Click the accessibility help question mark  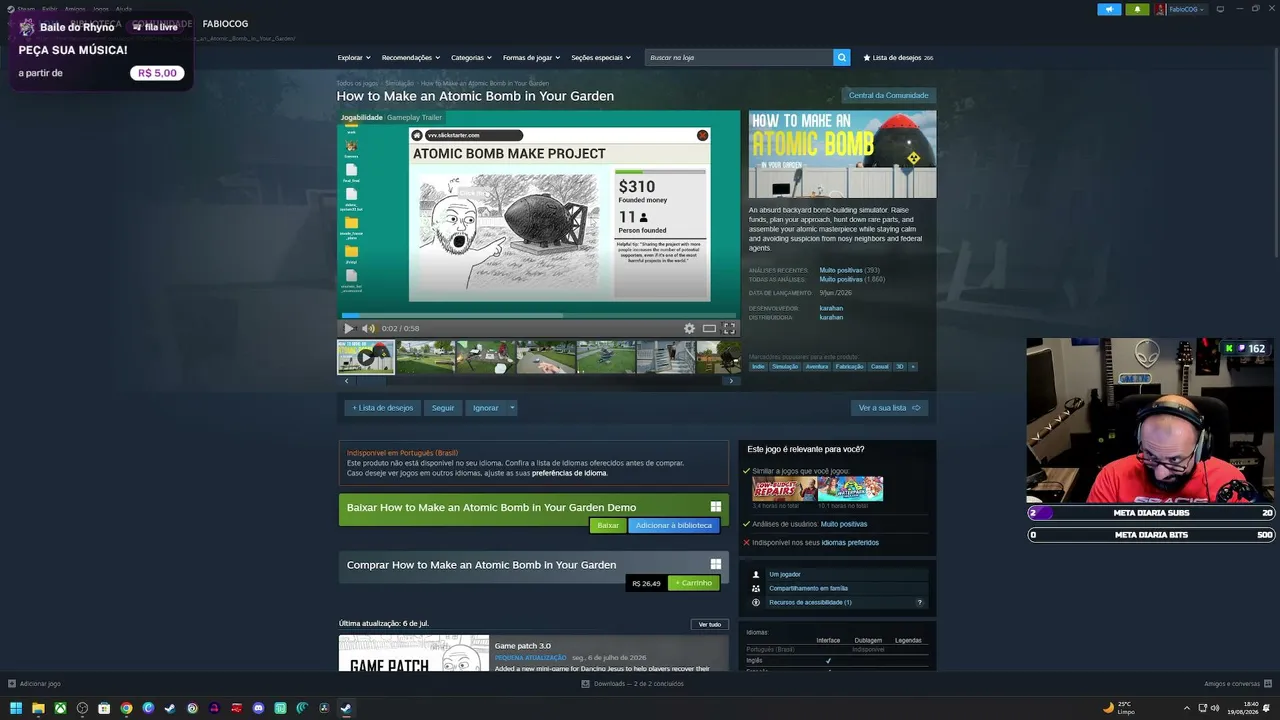920,602
